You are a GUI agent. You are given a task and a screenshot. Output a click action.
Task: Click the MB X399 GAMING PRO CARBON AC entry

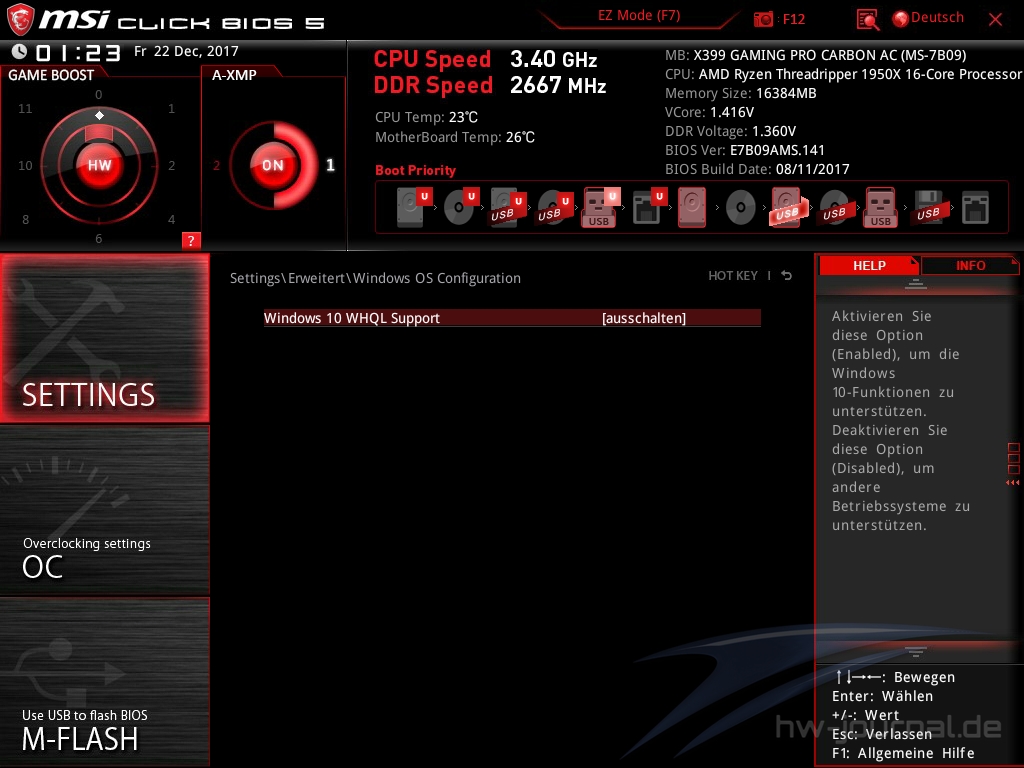[x=816, y=56]
